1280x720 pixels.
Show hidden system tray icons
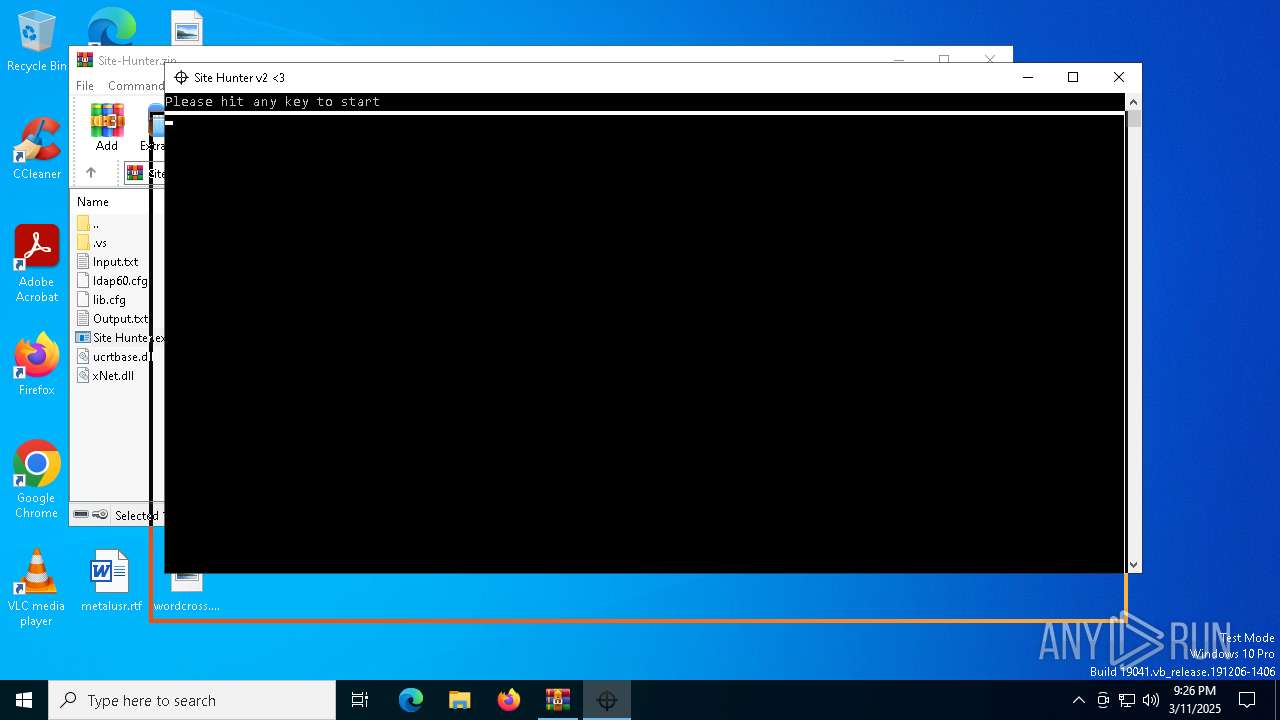coord(1078,700)
